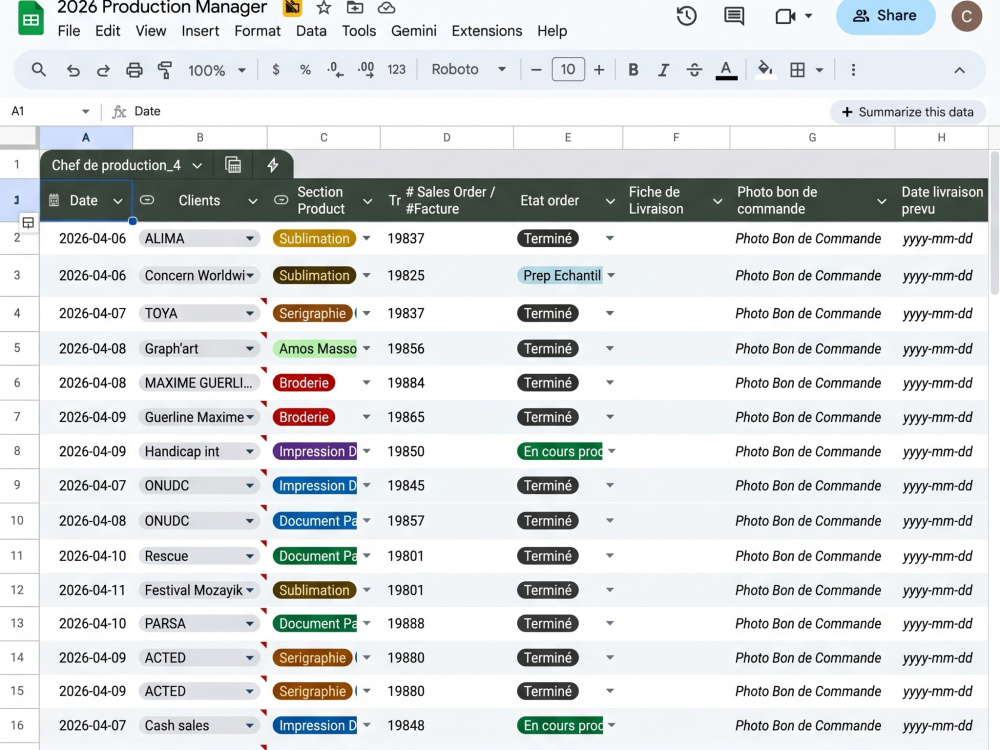Click the table lightning bolt icon
Image resolution: width=1000 pixels, height=750 pixels.
click(273, 165)
